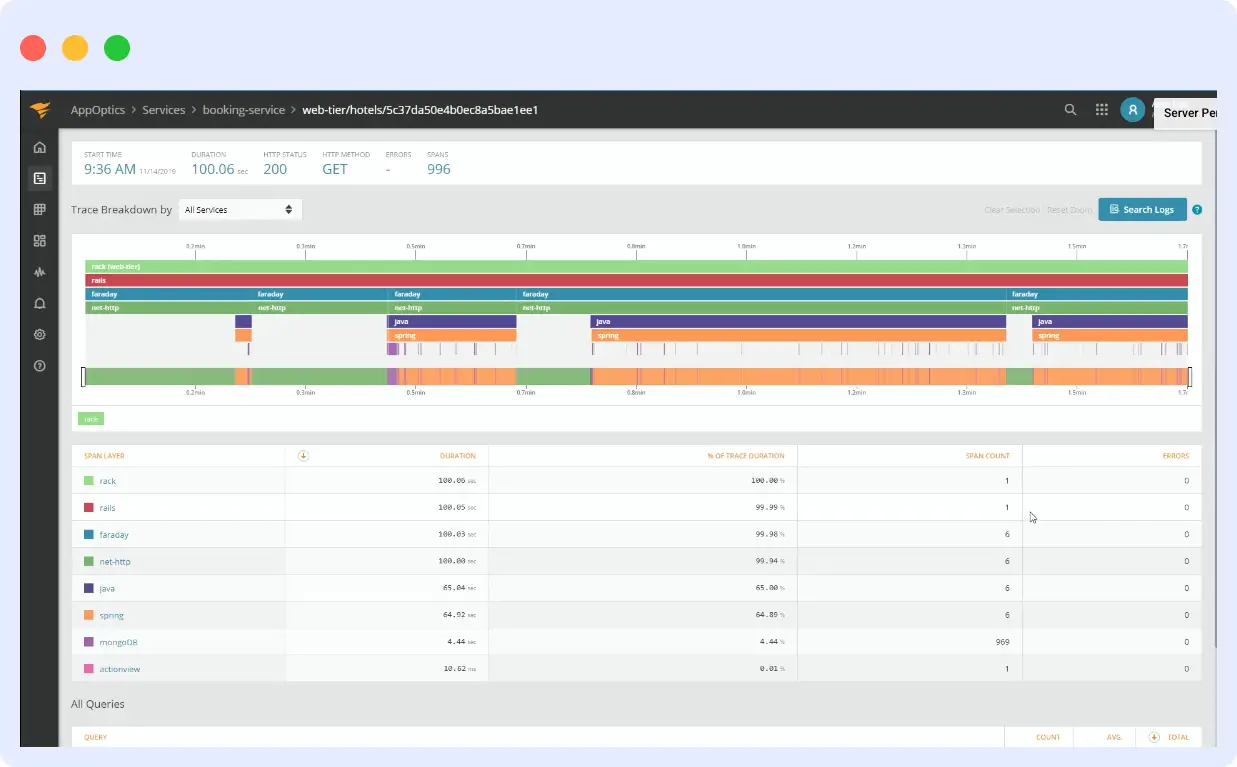This screenshot has width=1237, height=767.
Task: Open the Metrics grid icon in sidebar
Action: tap(39, 209)
